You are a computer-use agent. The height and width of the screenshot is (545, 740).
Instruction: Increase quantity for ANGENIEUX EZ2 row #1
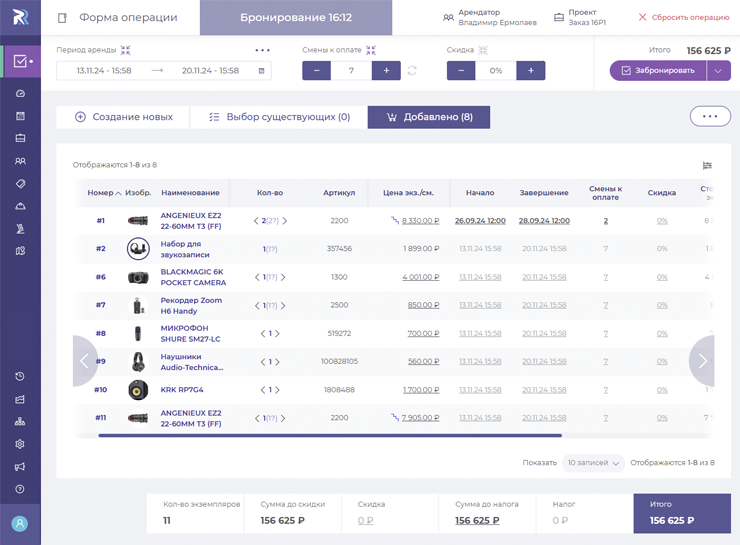click(285, 221)
